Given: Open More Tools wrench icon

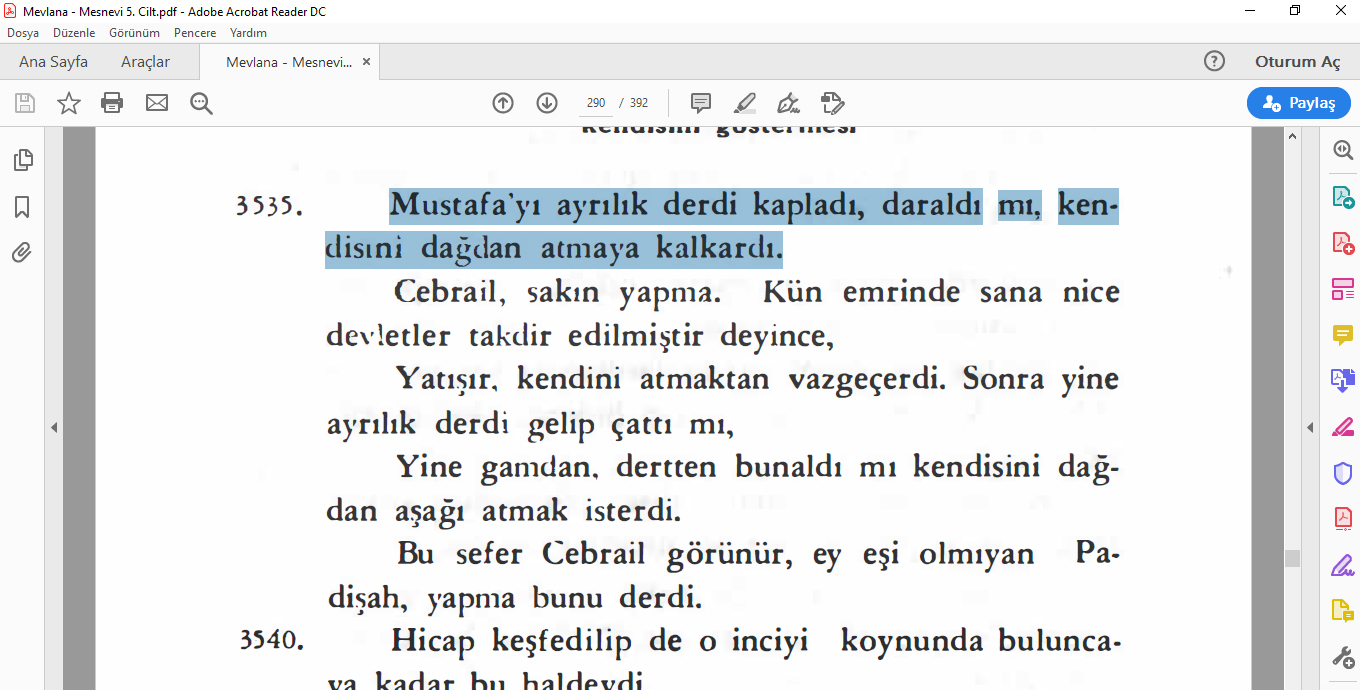Looking at the screenshot, I should click(x=1343, y=657).
